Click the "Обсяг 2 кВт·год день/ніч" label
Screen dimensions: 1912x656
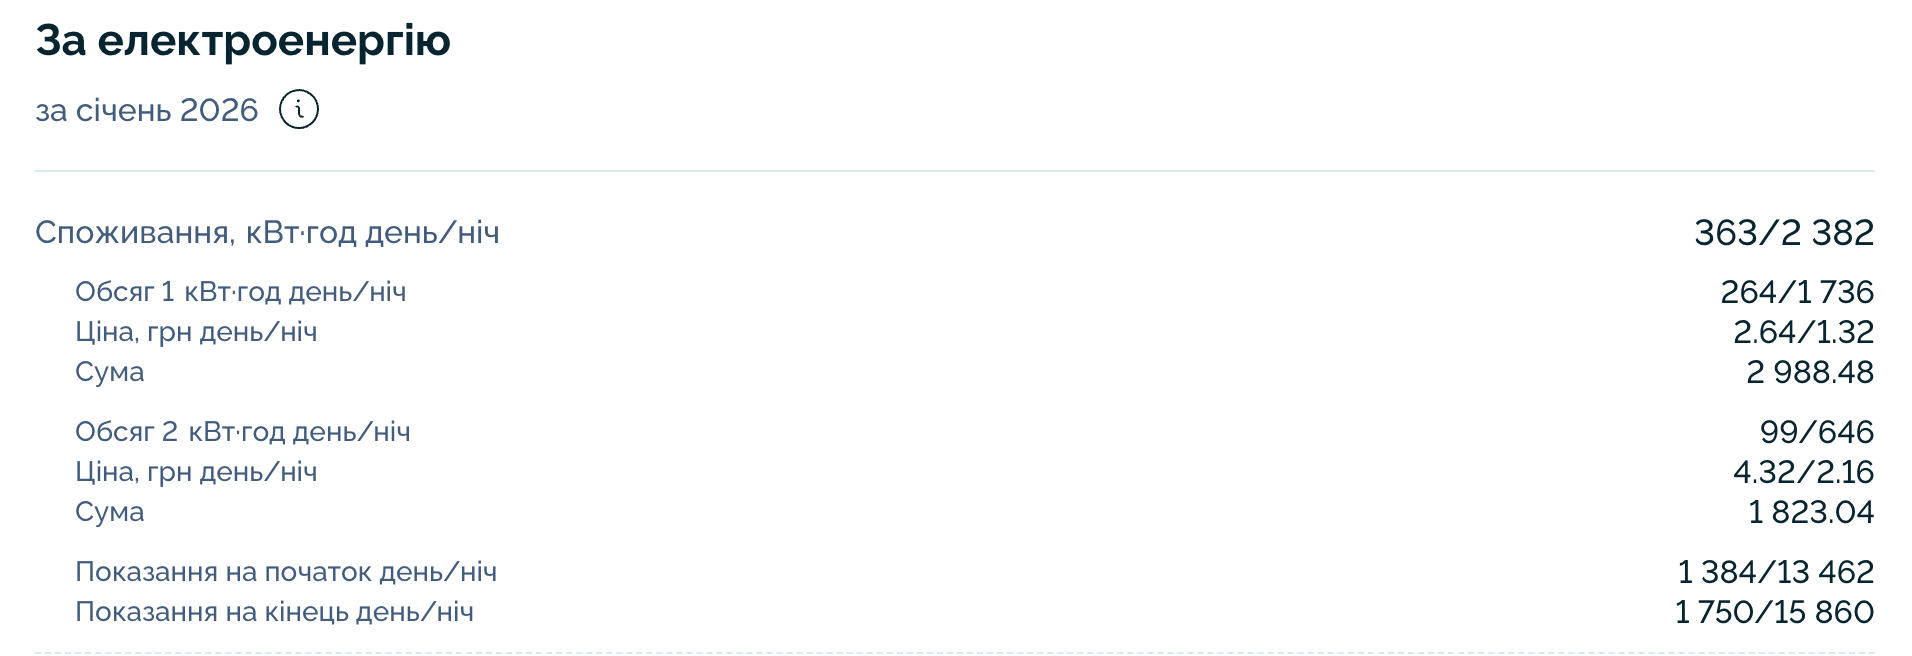click(x=243, y=432)
